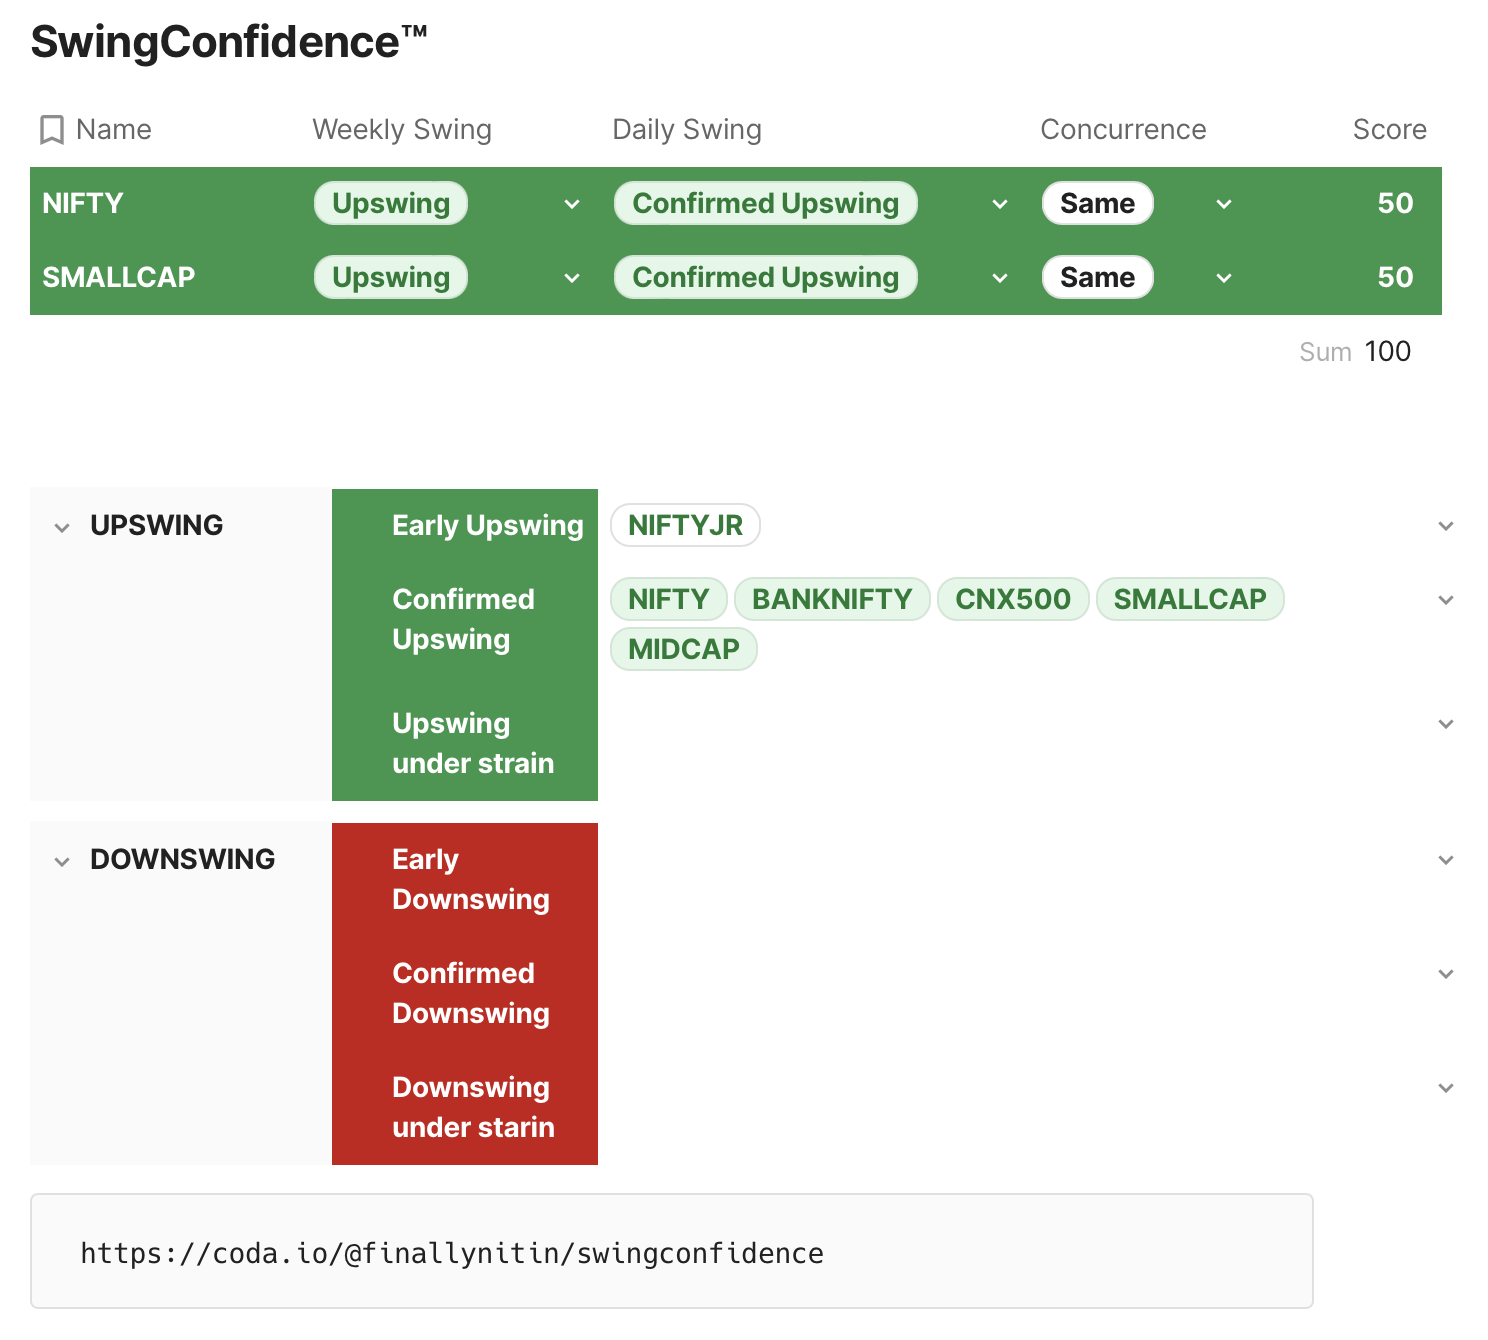Viewport: 1488px width, 1340px height.
Task: Click the Confirmed Downswing red label
Action: tap(471, 994)
